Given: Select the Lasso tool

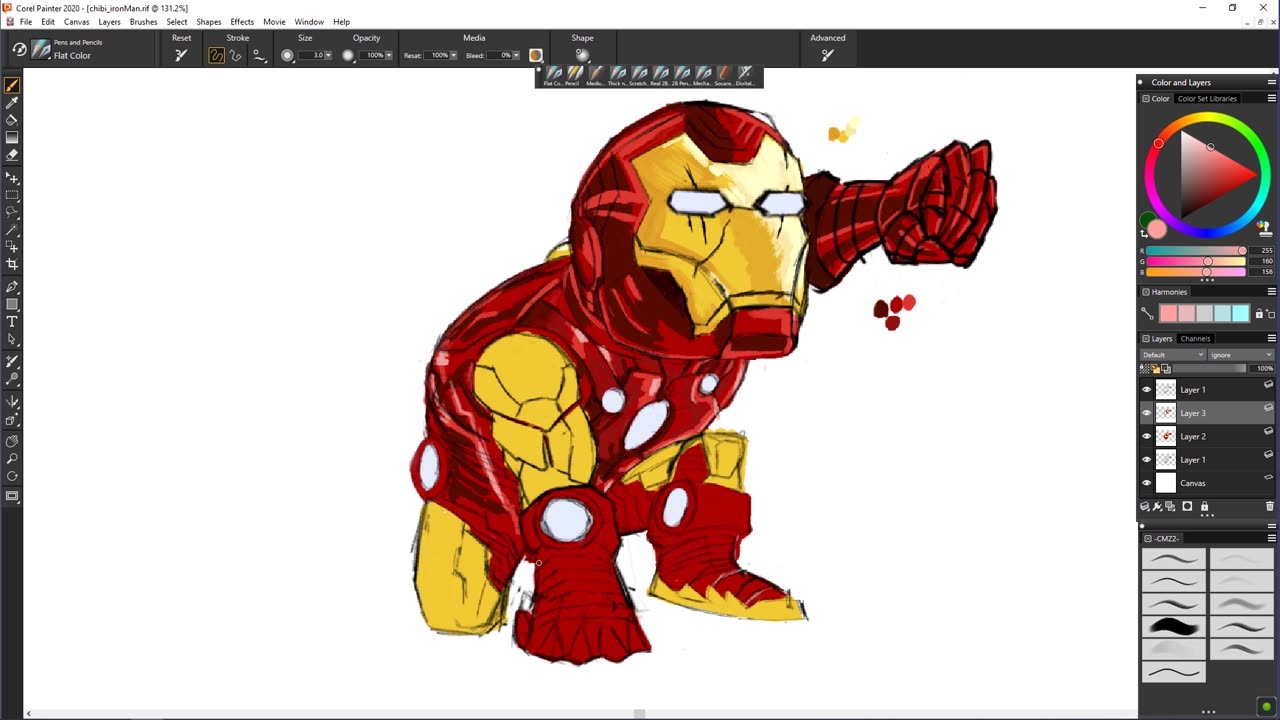Looking at the screenshot, I should click(12, 212).
